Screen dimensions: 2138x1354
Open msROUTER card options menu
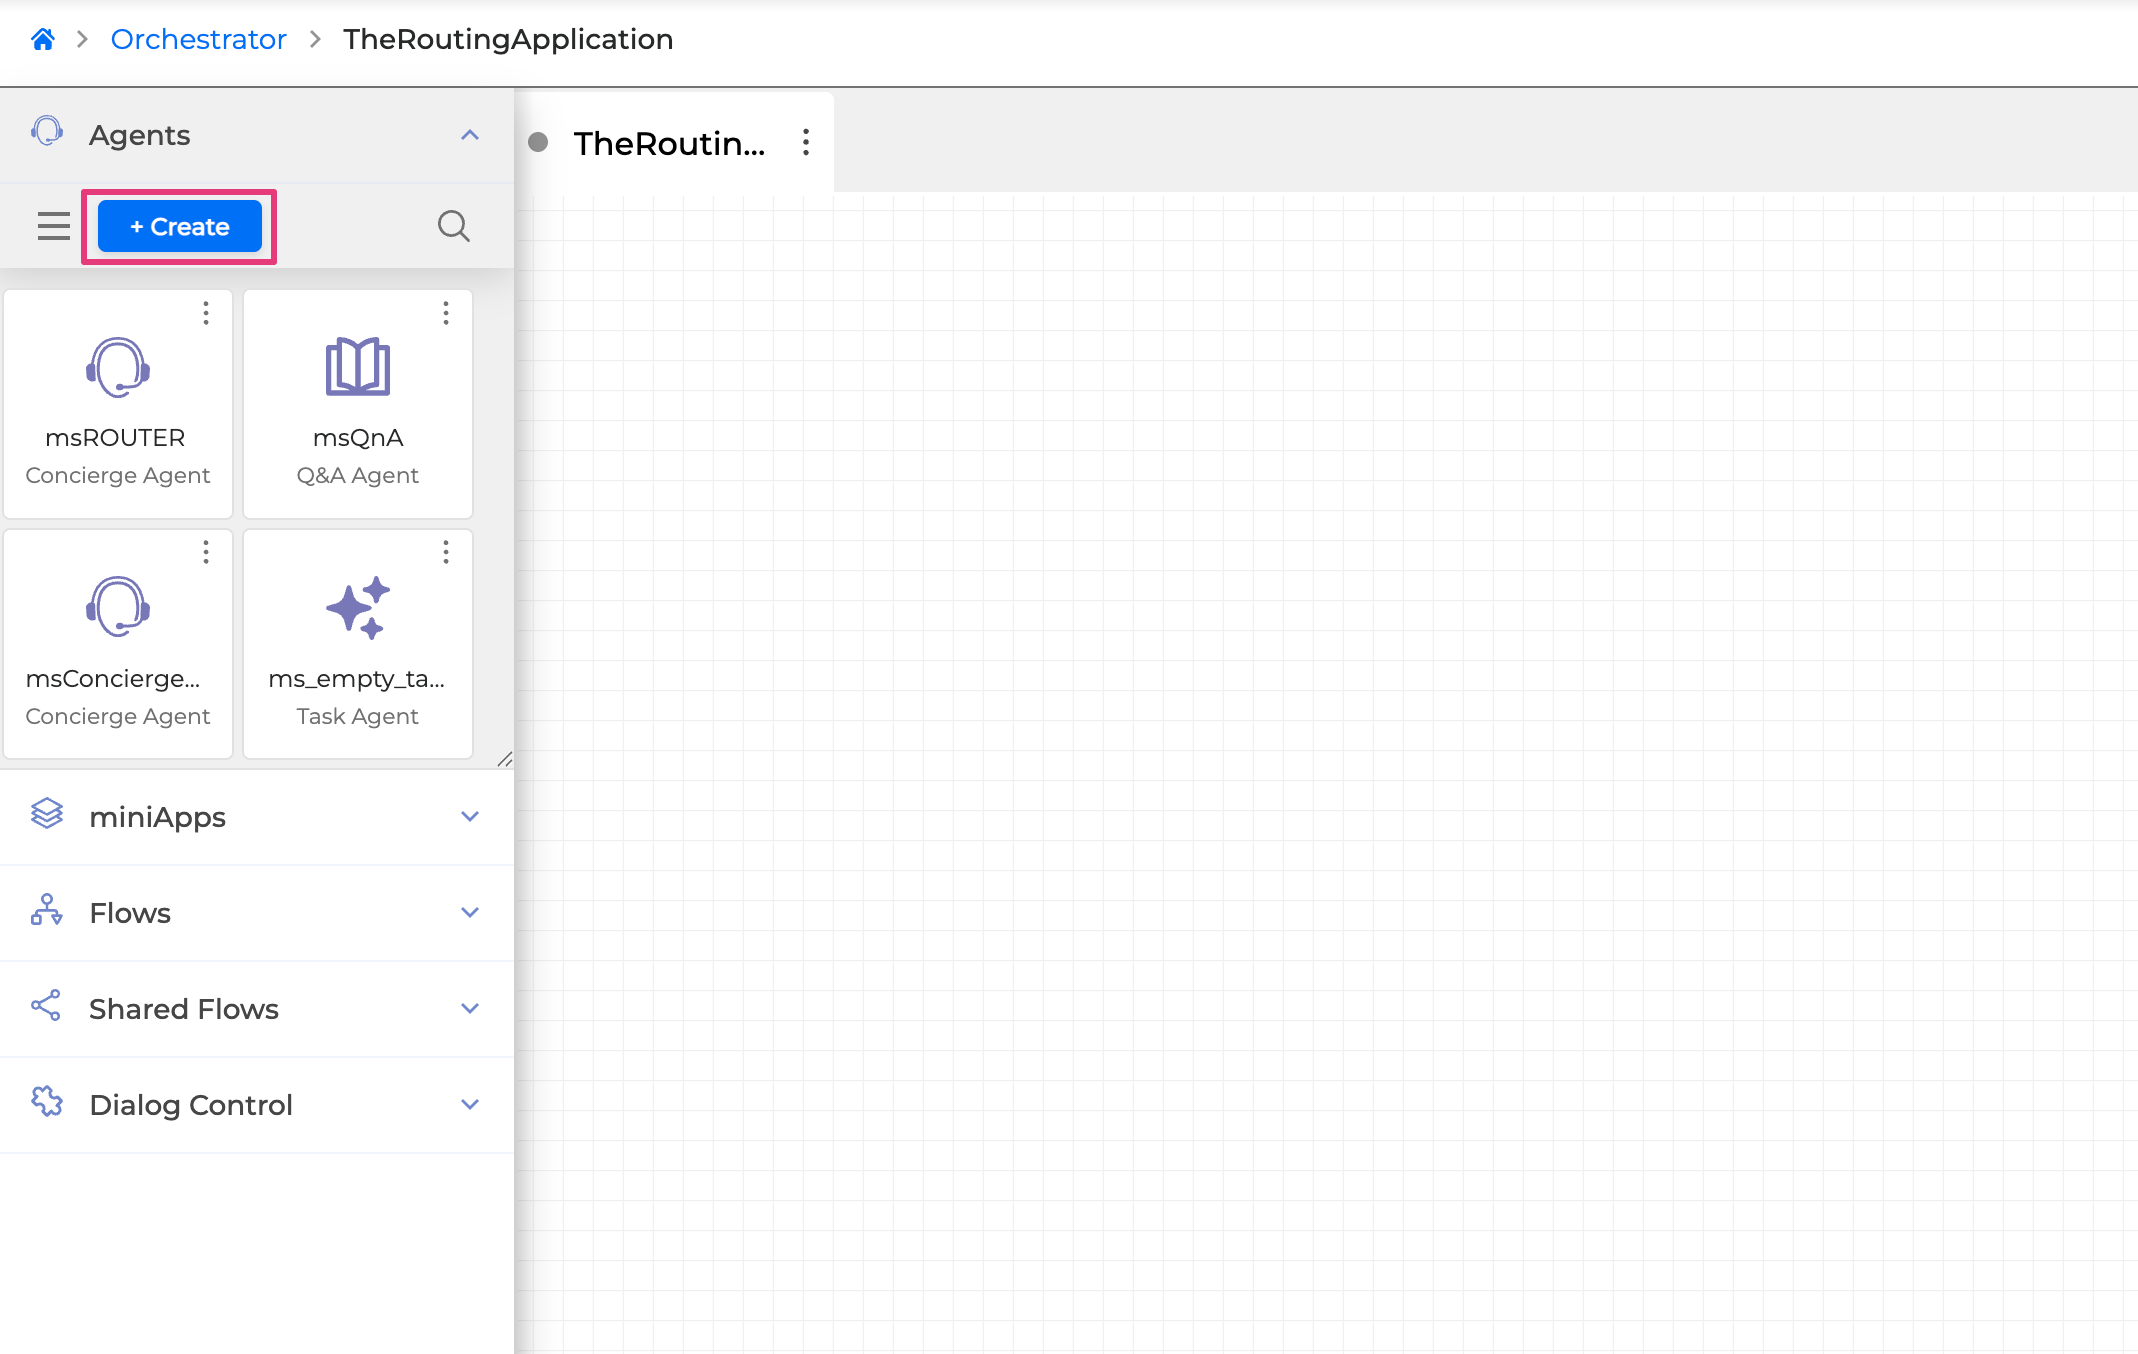pyautogui.click(x=206, y=313)
